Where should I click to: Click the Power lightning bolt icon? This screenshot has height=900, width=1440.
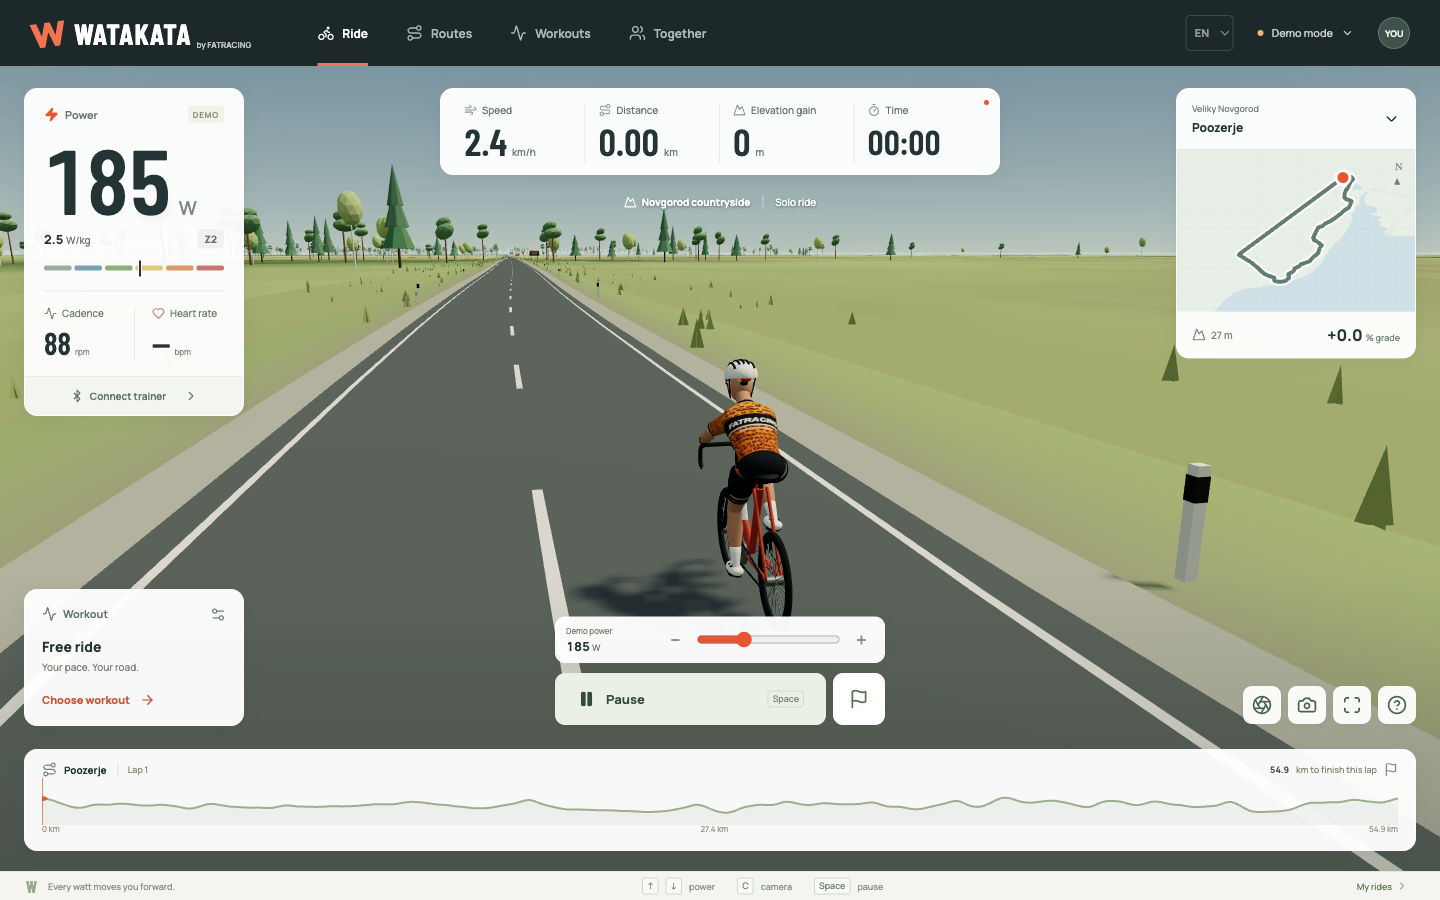(51, 115)
